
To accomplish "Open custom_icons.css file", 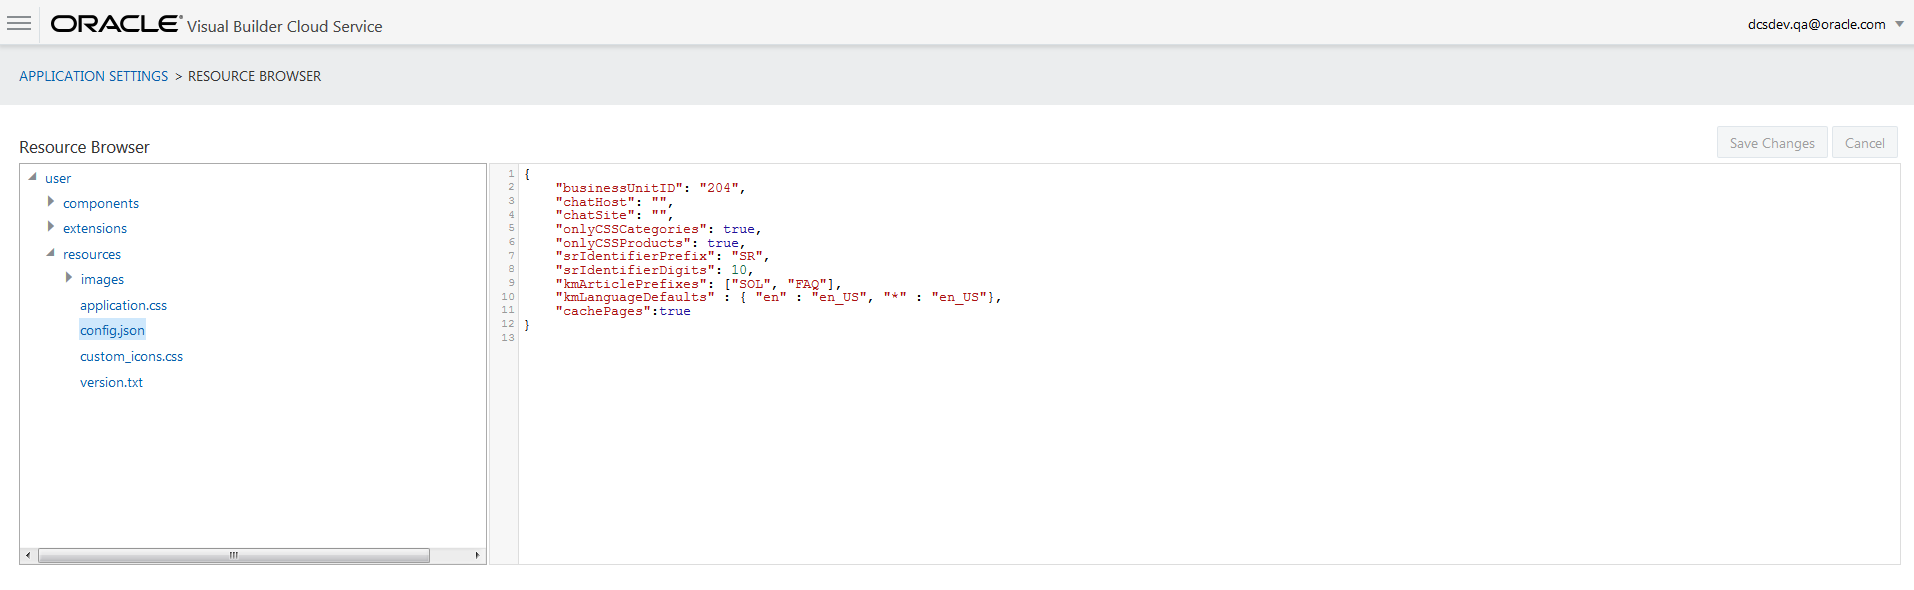I will coord(131,356).
